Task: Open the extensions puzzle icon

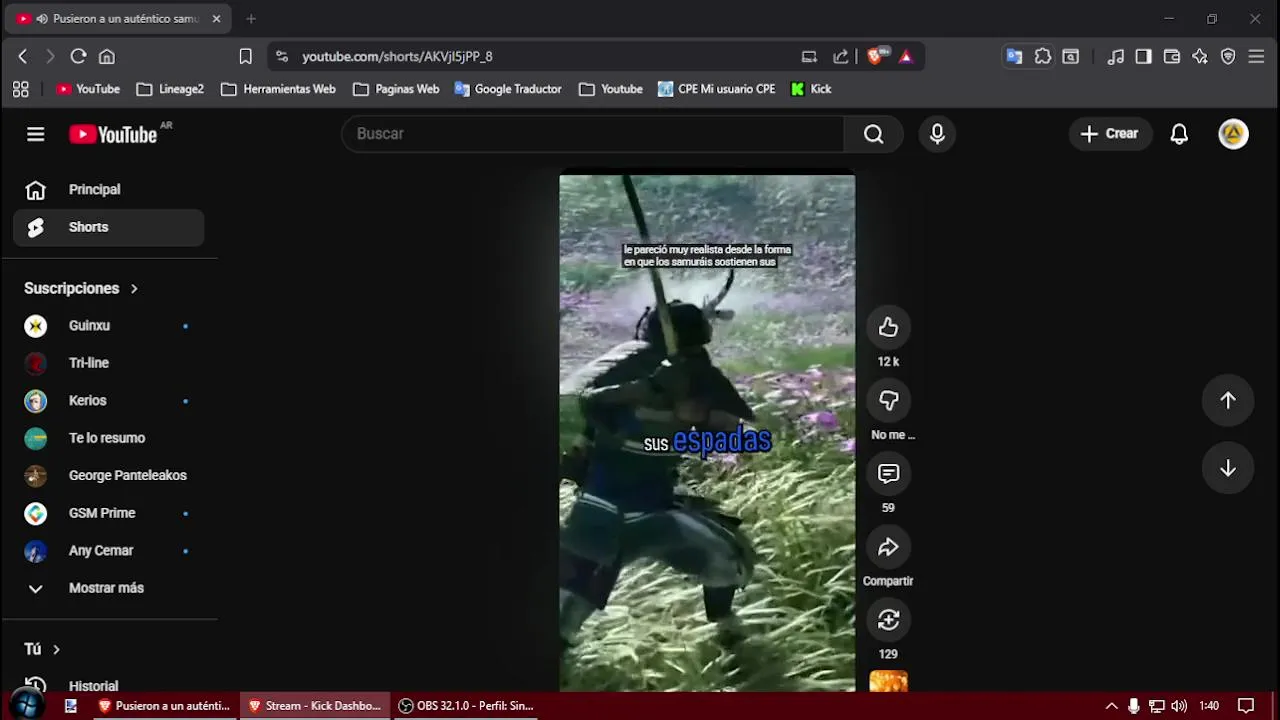Action: click(1043, 57)
